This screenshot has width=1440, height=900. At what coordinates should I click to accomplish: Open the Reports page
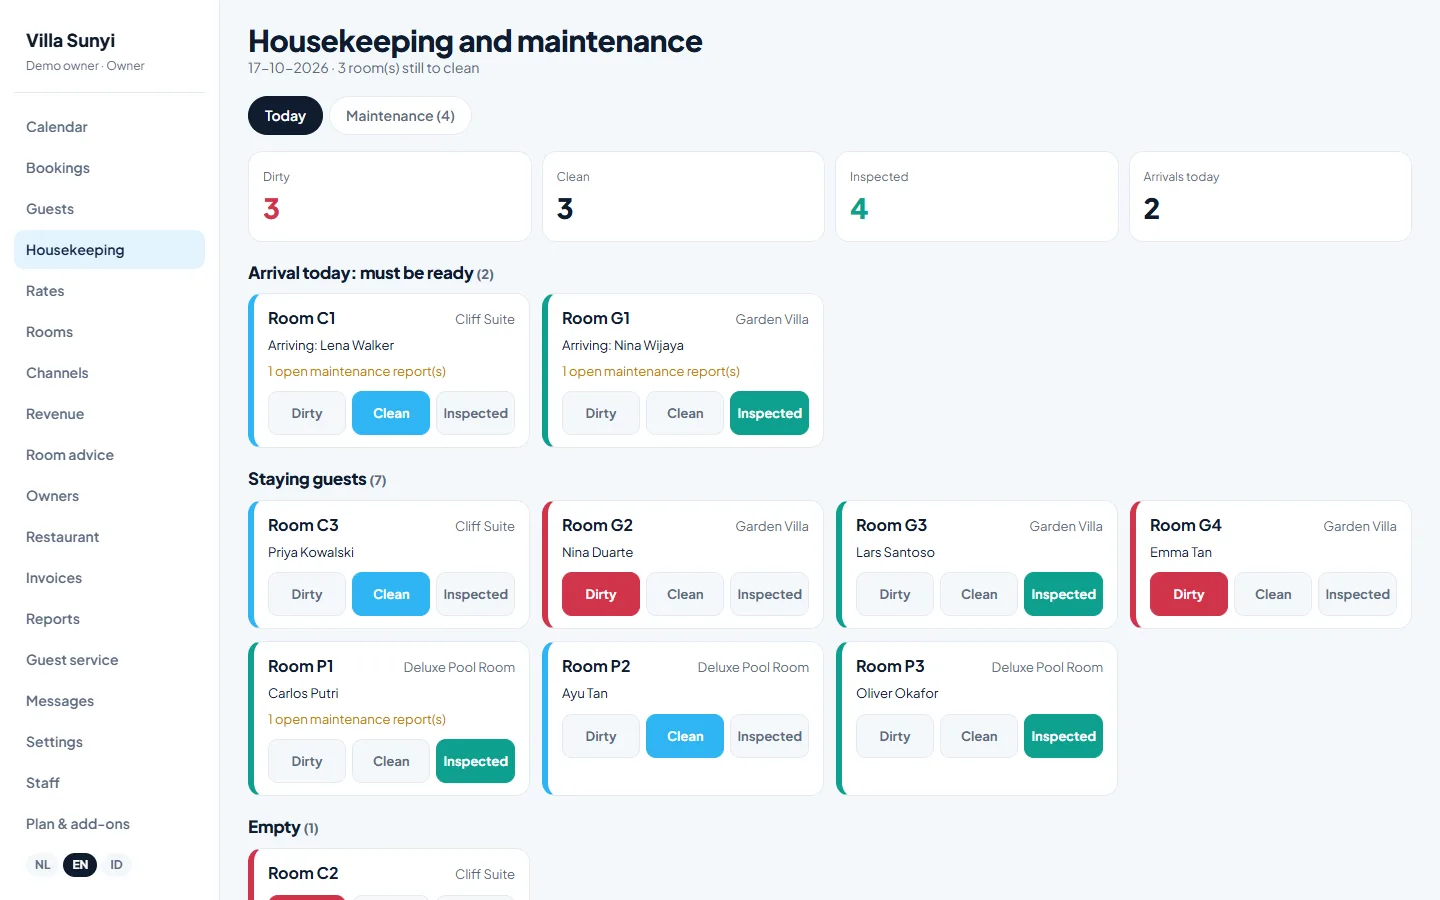[109, 619]
